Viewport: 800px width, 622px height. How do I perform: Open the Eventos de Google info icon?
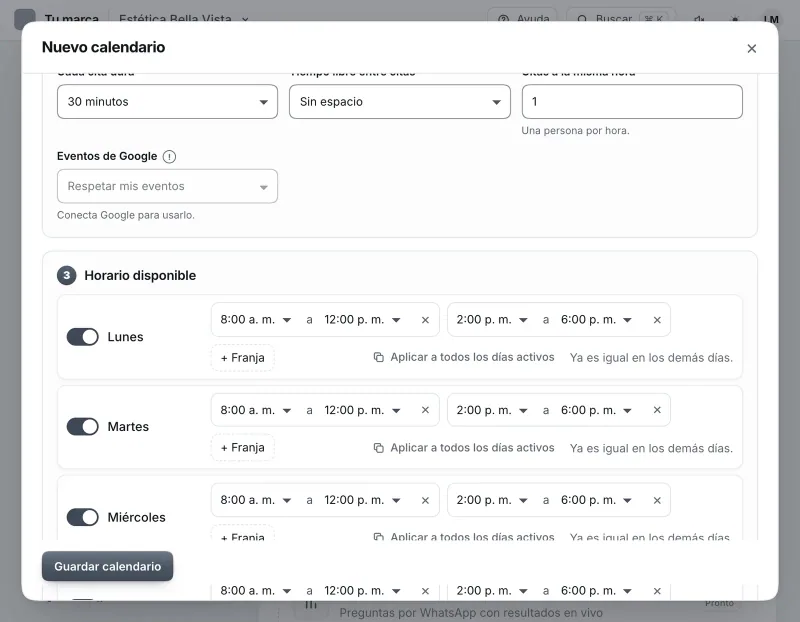[x=169, y=157]
